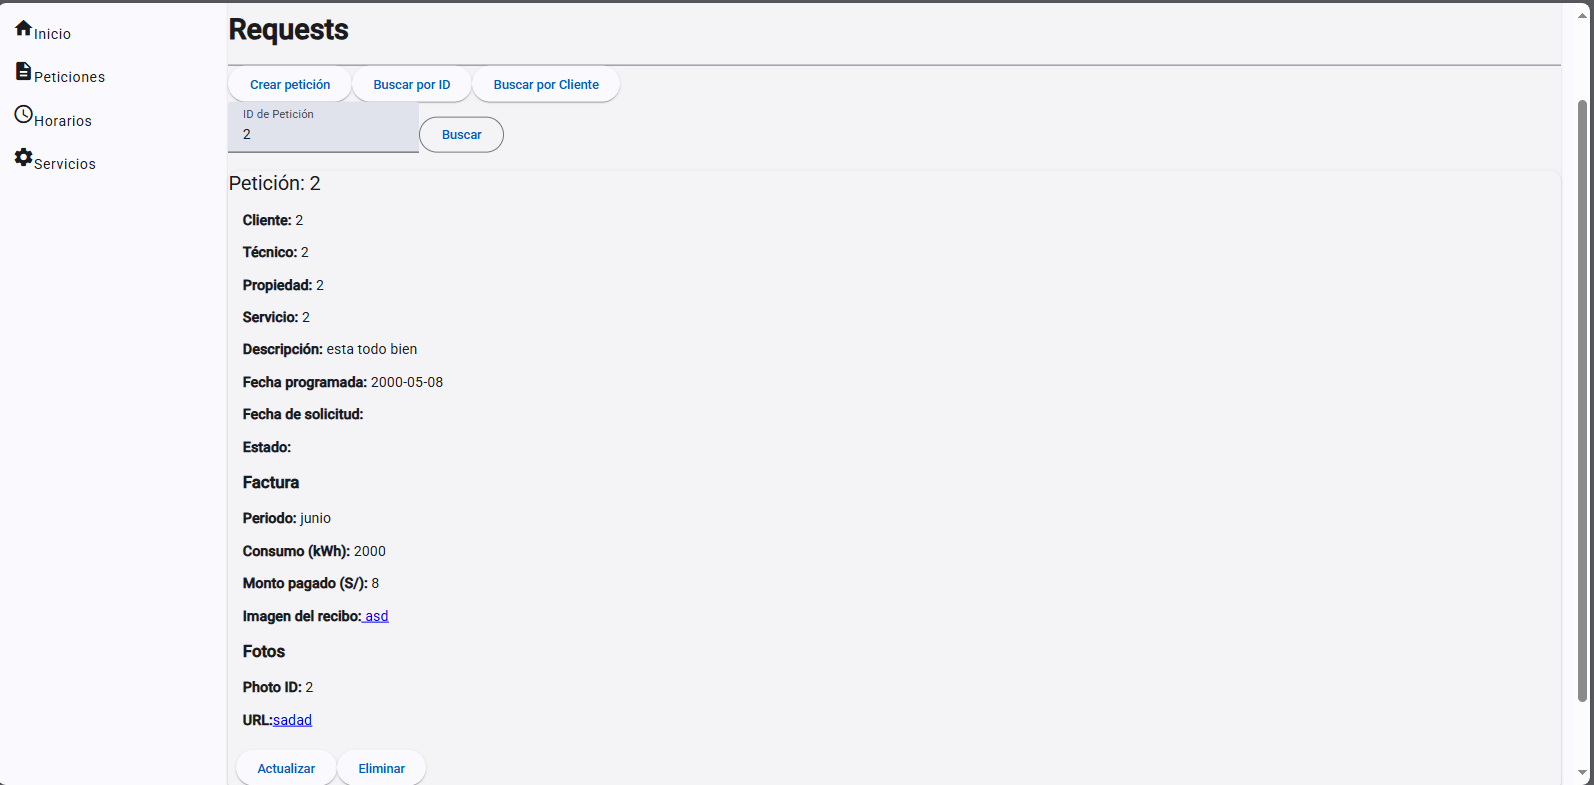
Task: Click the Monto pagado (S/): 8 row
Action: pos(311,583)
